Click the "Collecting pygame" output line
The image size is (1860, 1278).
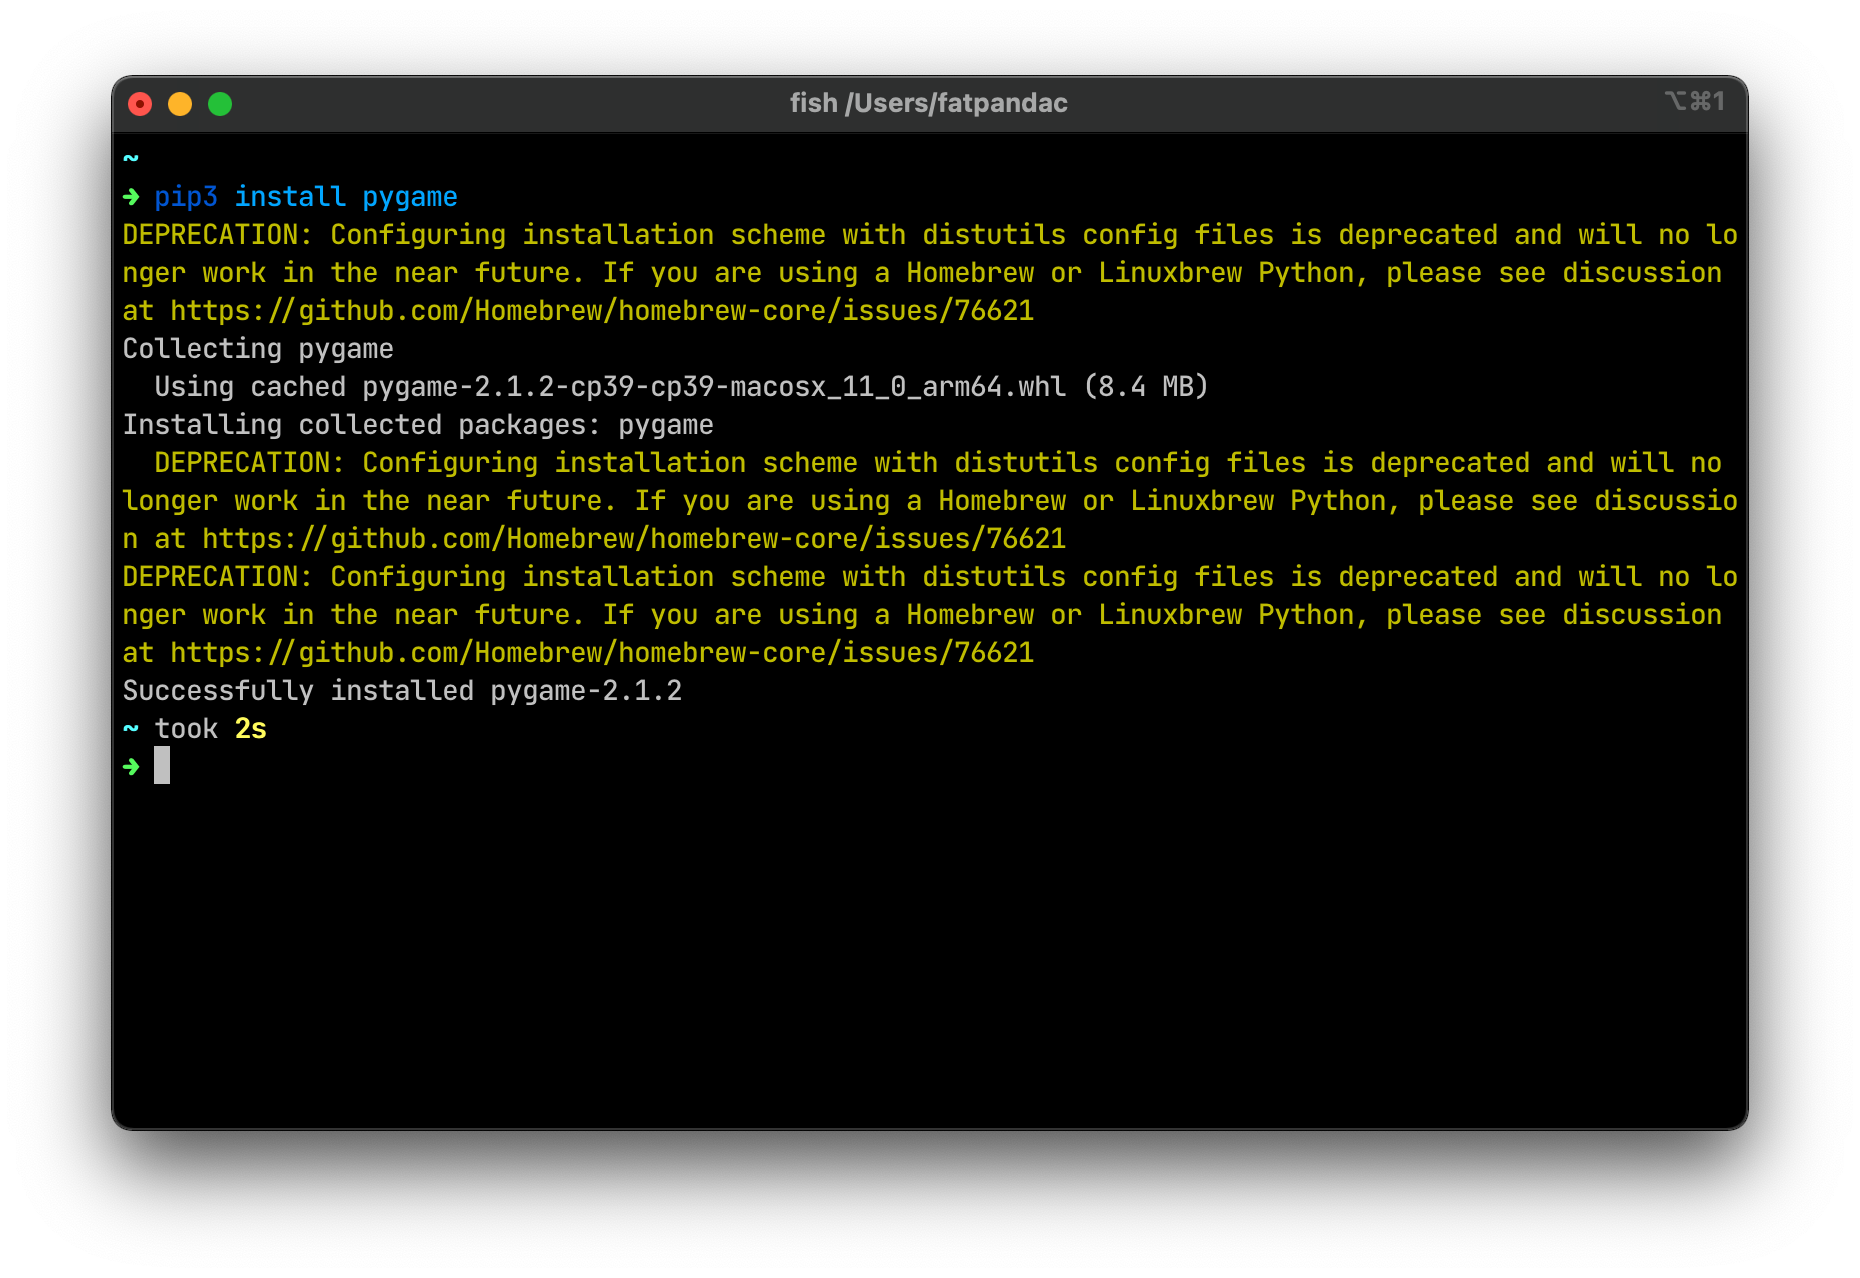click(x=258, y=349)
